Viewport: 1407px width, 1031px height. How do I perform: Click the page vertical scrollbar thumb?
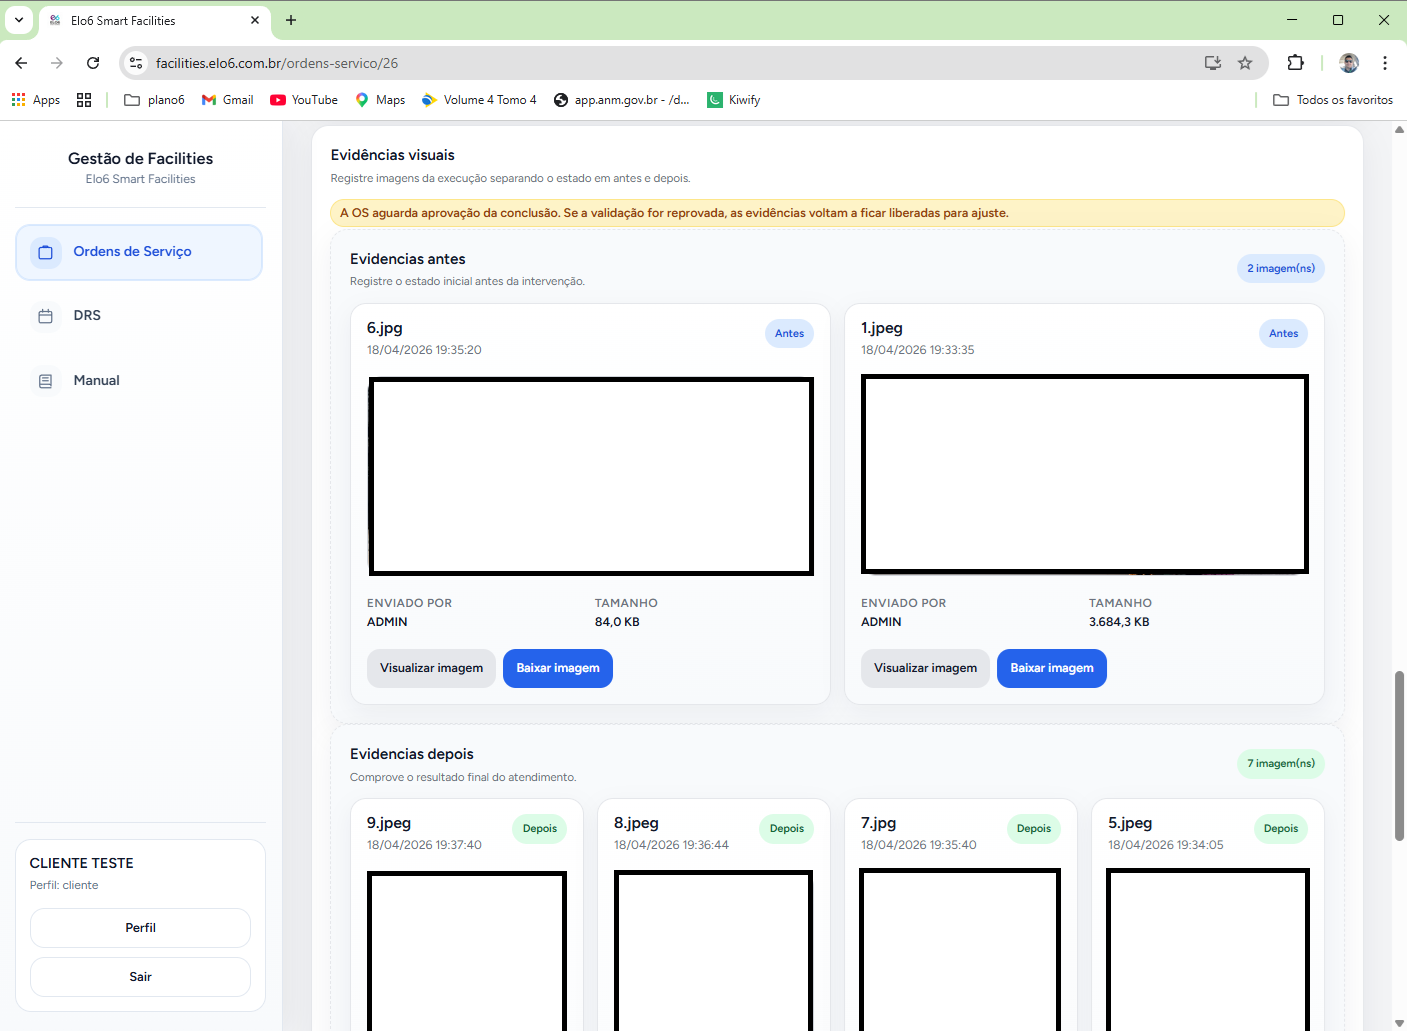[x=1400, y=756]
